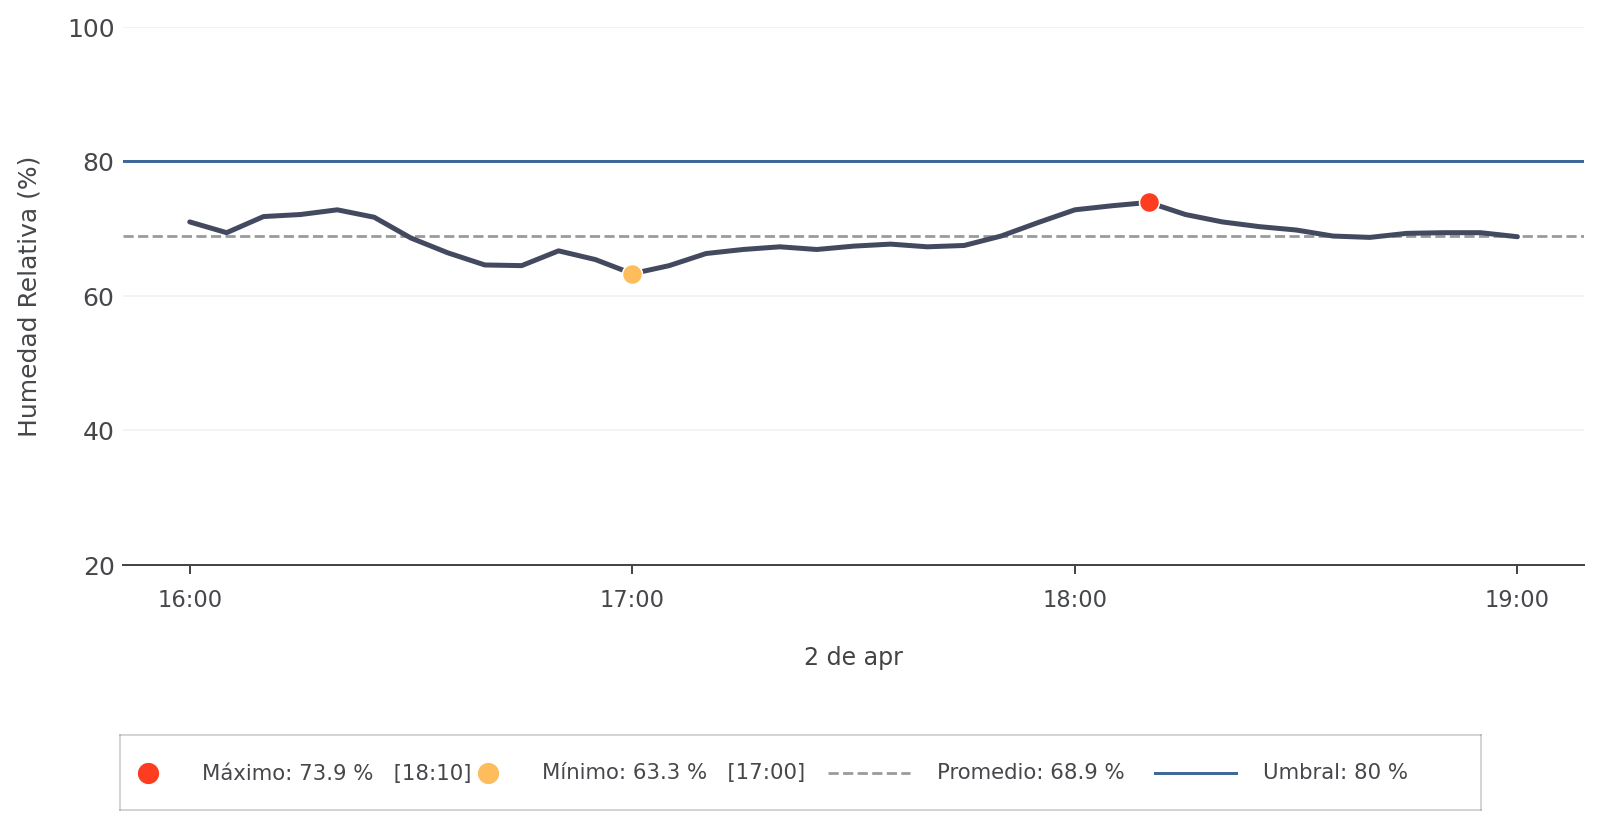Click the red dot in the legend

click(x=148, y=773)
